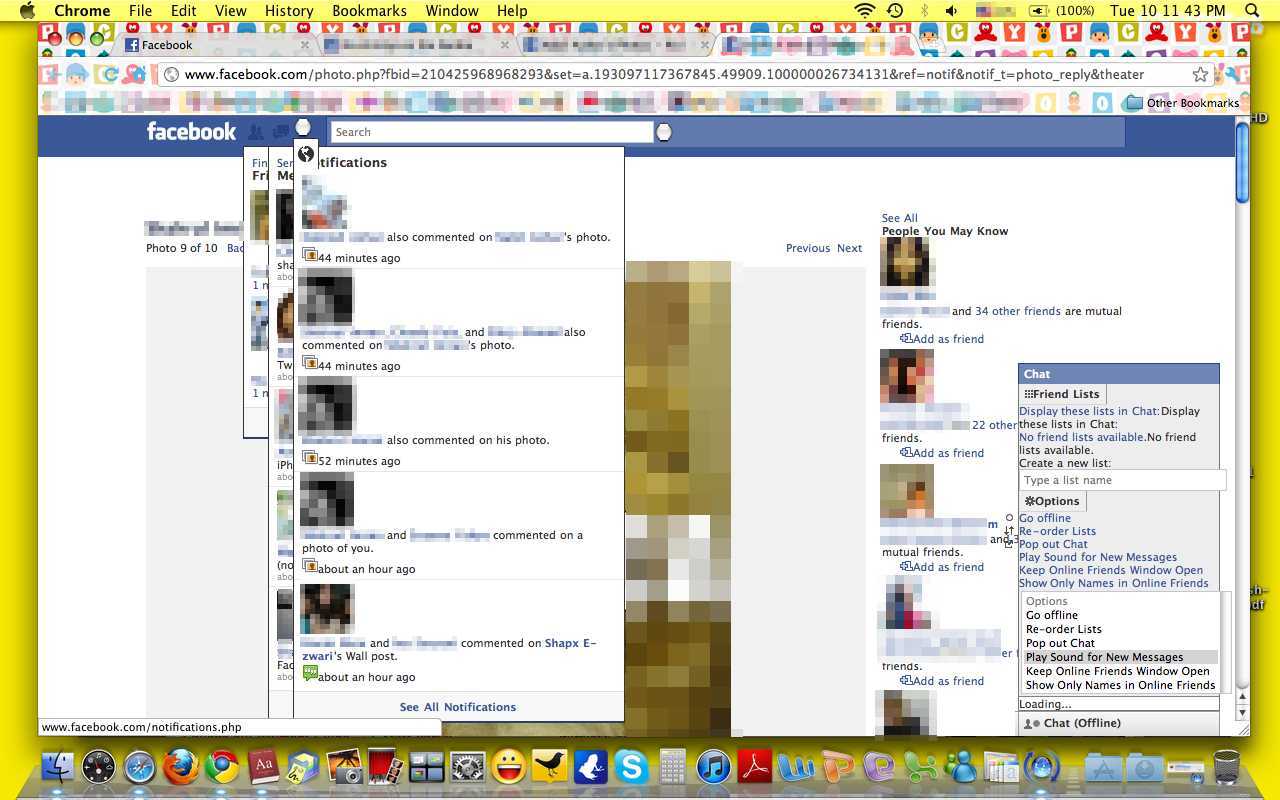Image resolution: width=1280 pixels, height=800 pixels.
Task: Click the Photo 9 of 10 text
Action: [x=181, y=248]
